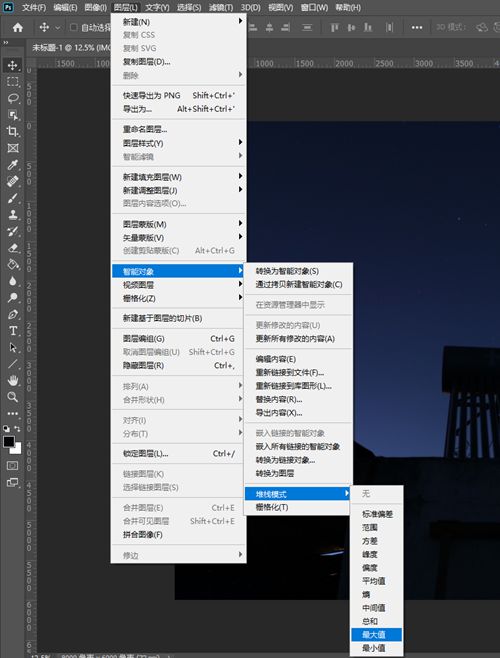Expand the 新建调整图层(J) submenu

[179, 191]
